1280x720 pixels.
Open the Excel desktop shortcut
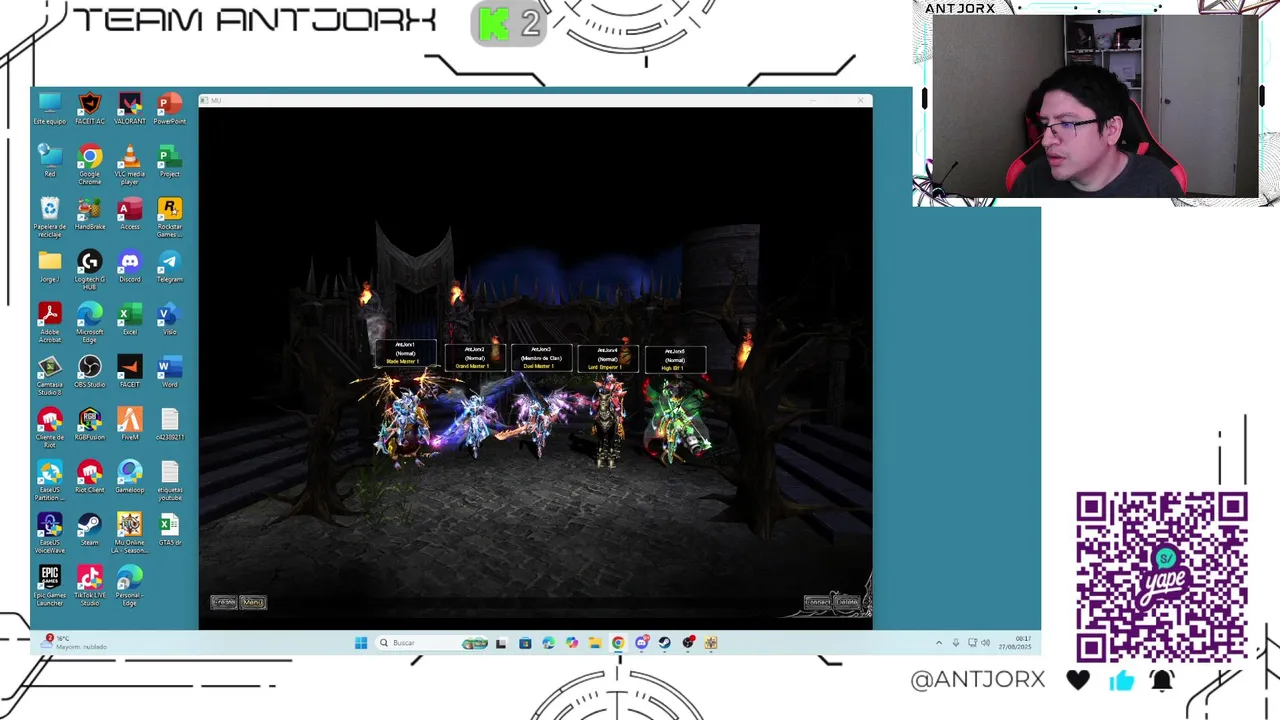[130, 319]
